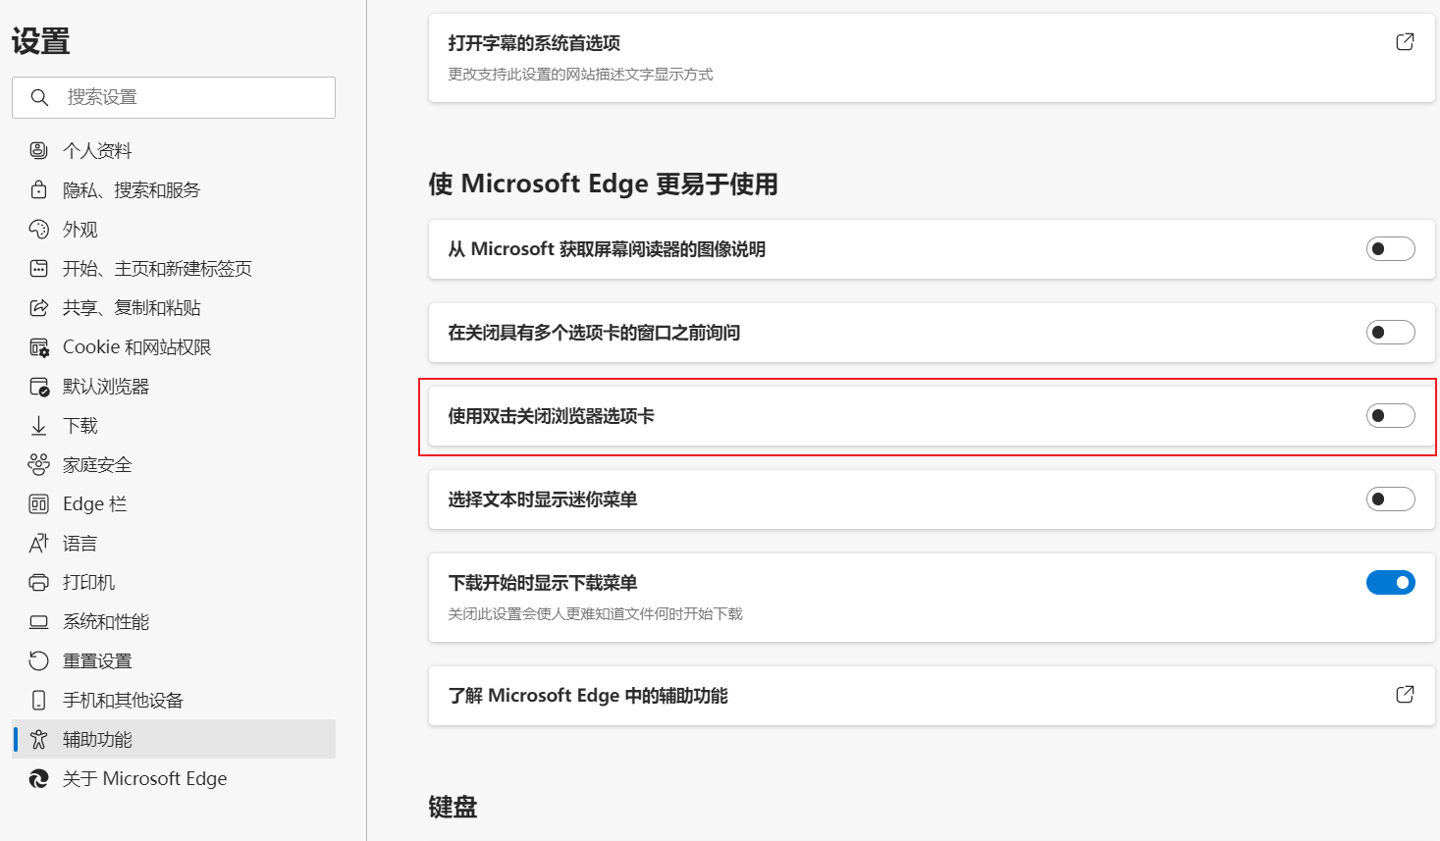Open 关于 Microsoft Edge page
Screen dimensions: 1440x841
(143, 778)
